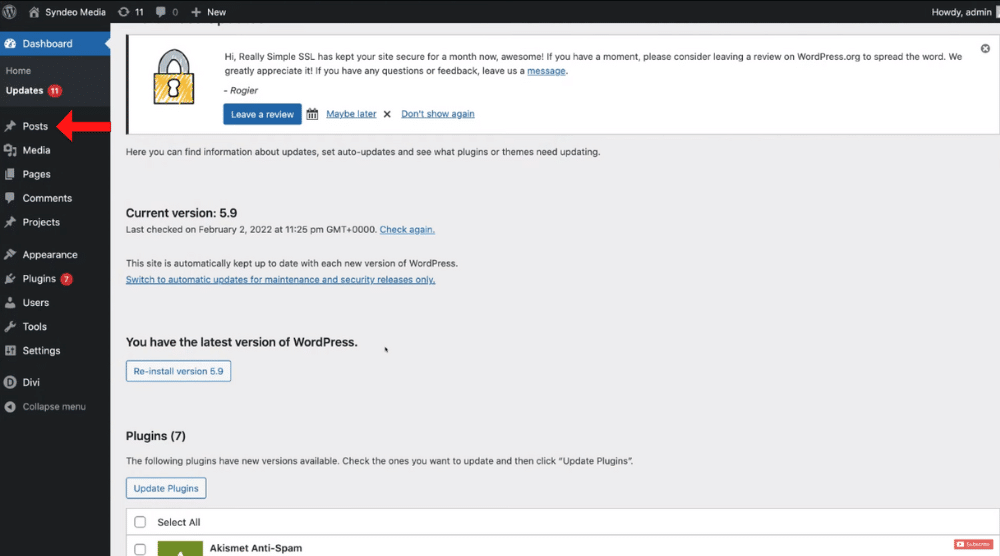Click the Plugins plug icon

point(10,279)
